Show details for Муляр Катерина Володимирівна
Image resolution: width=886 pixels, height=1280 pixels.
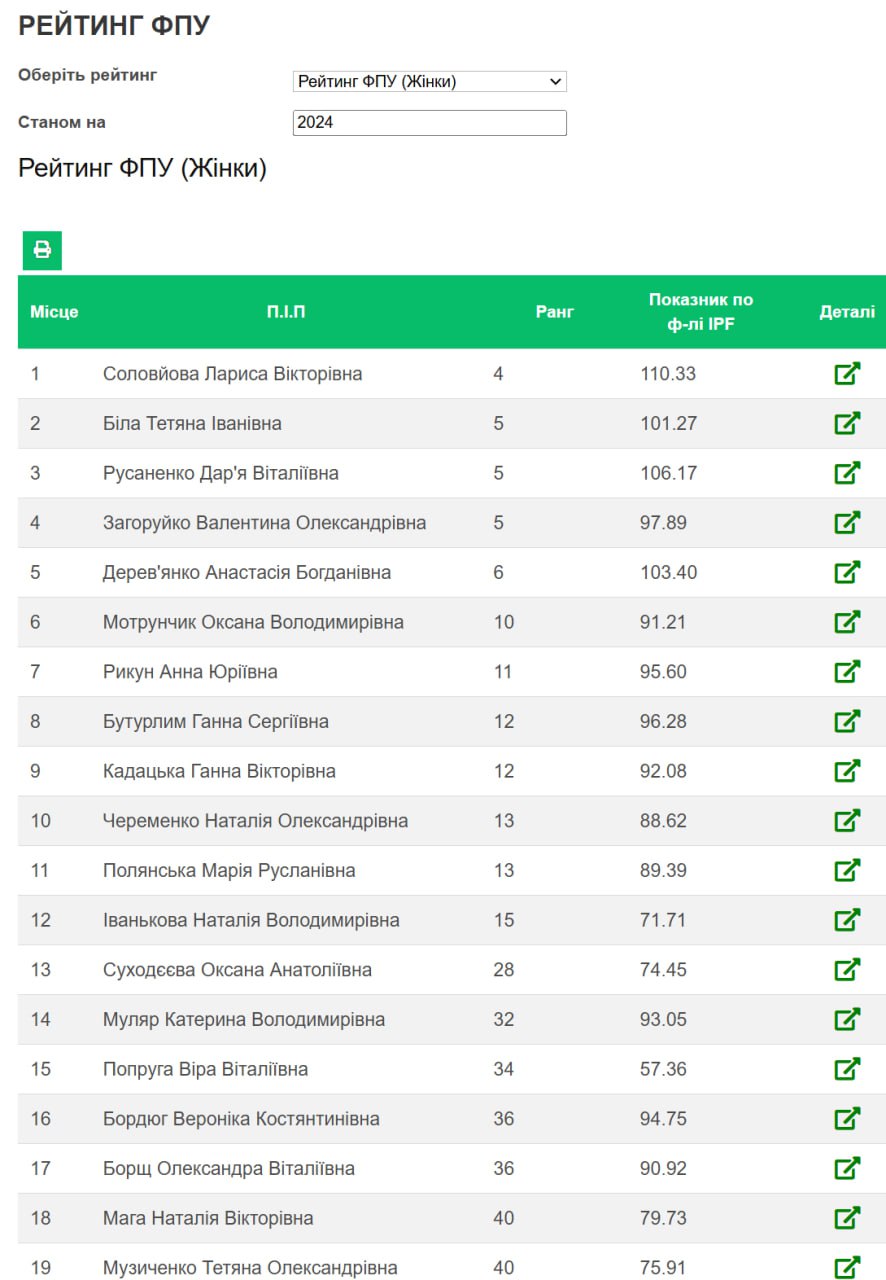tap(847, 1019)
